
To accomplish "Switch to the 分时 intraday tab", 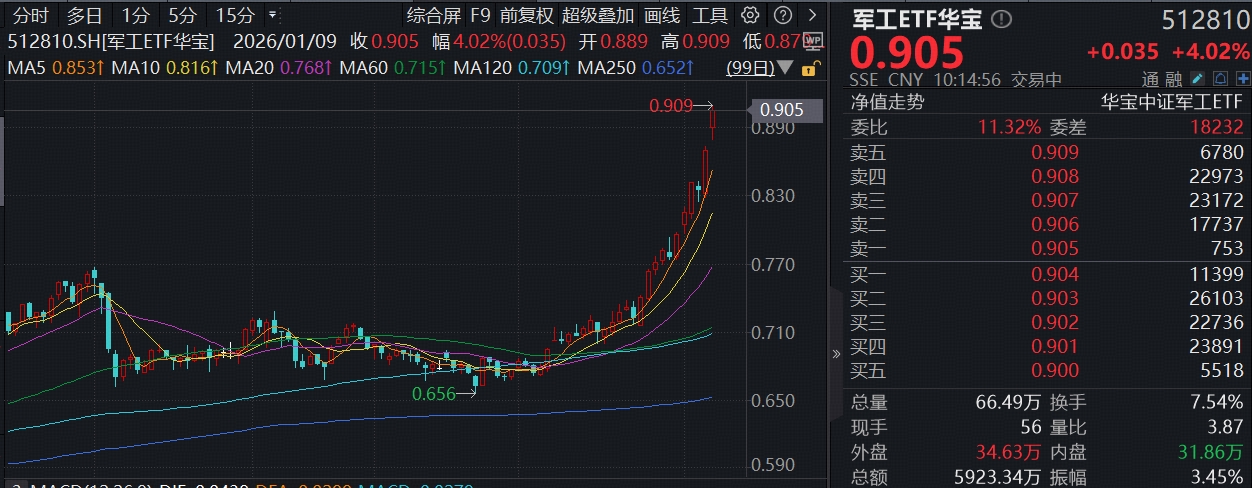I will pyautogui.click(x=30, y=15).
